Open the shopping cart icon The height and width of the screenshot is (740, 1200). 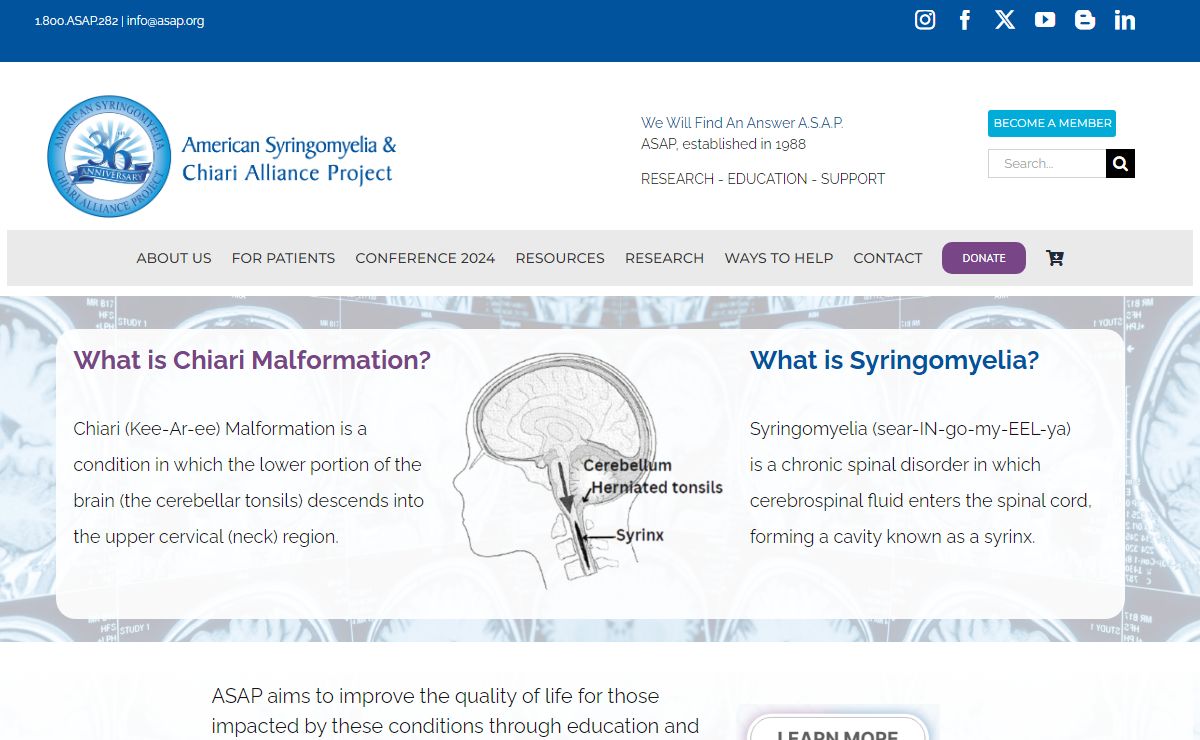[x=1055, y=258]
